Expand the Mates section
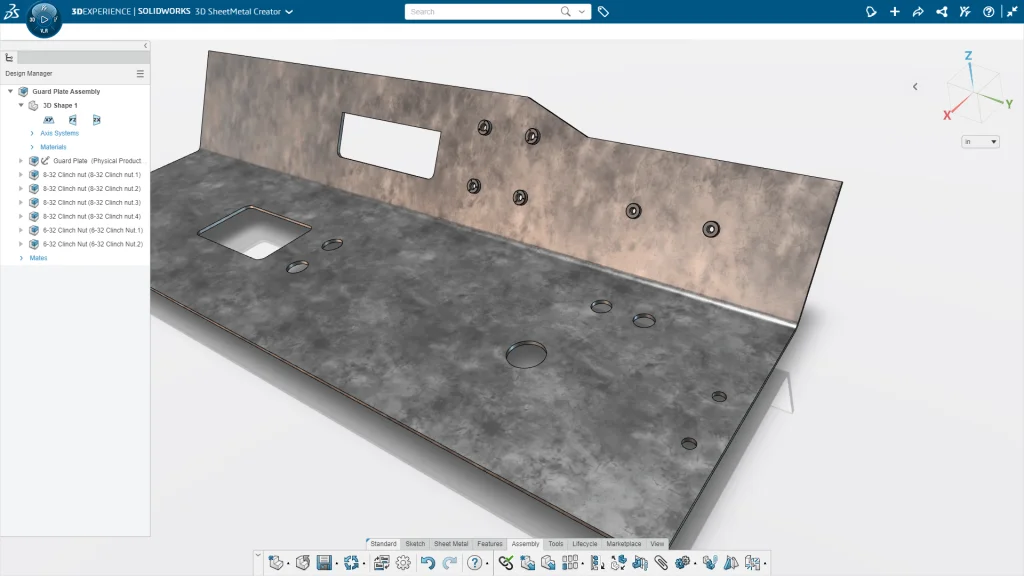1024x576 pixels. coord(21,258)
